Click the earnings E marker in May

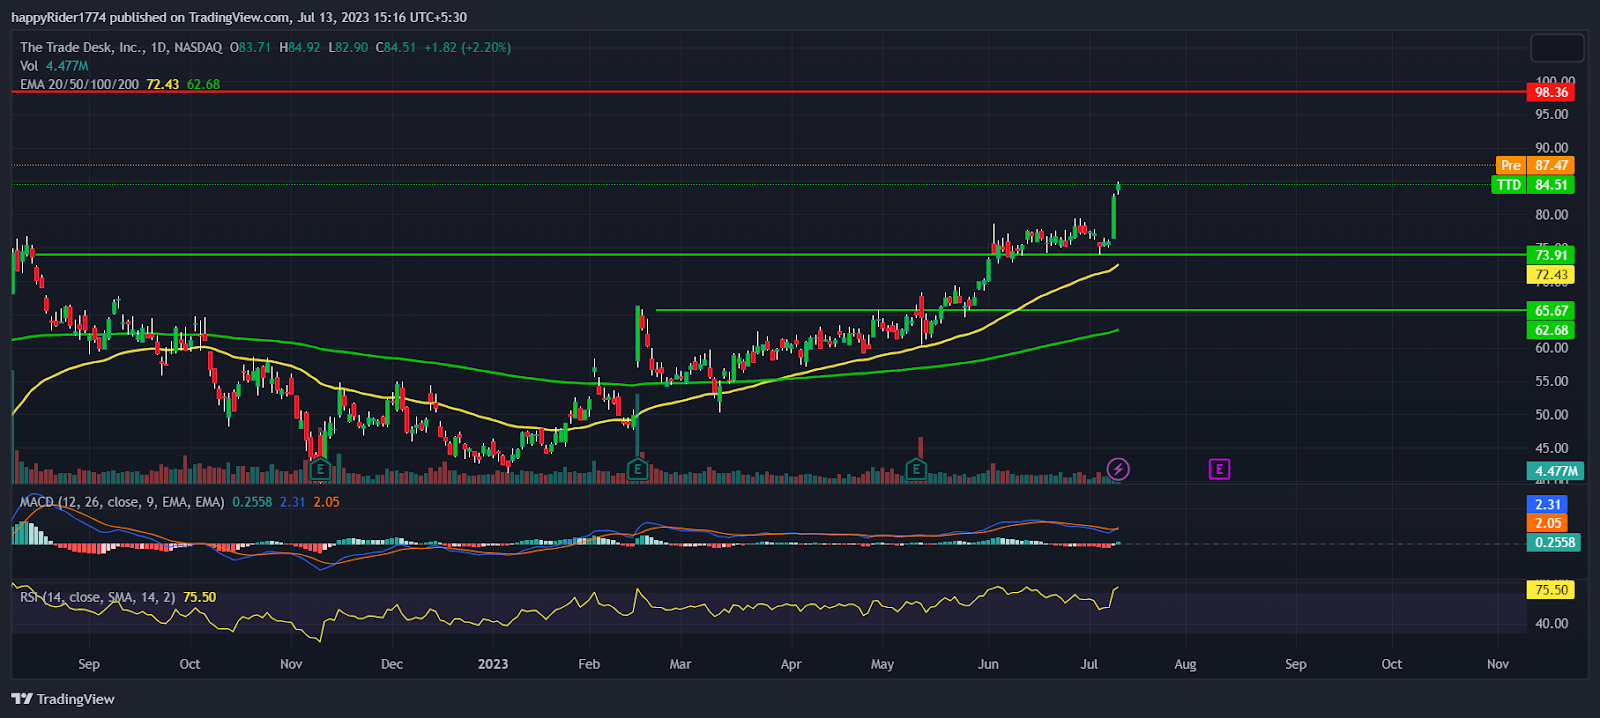pyautogui.click(x=916, y=469)
